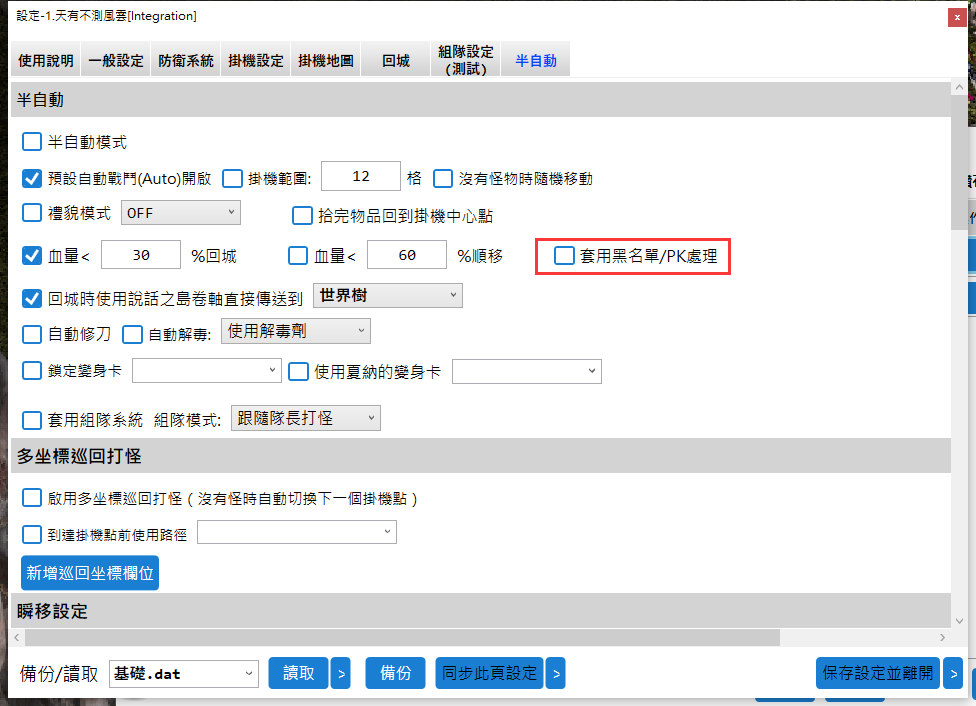This screenshot has height=706, width=976.
Task: Click the 掛機範圍 value field 12
Action: (x=361, y=176)
